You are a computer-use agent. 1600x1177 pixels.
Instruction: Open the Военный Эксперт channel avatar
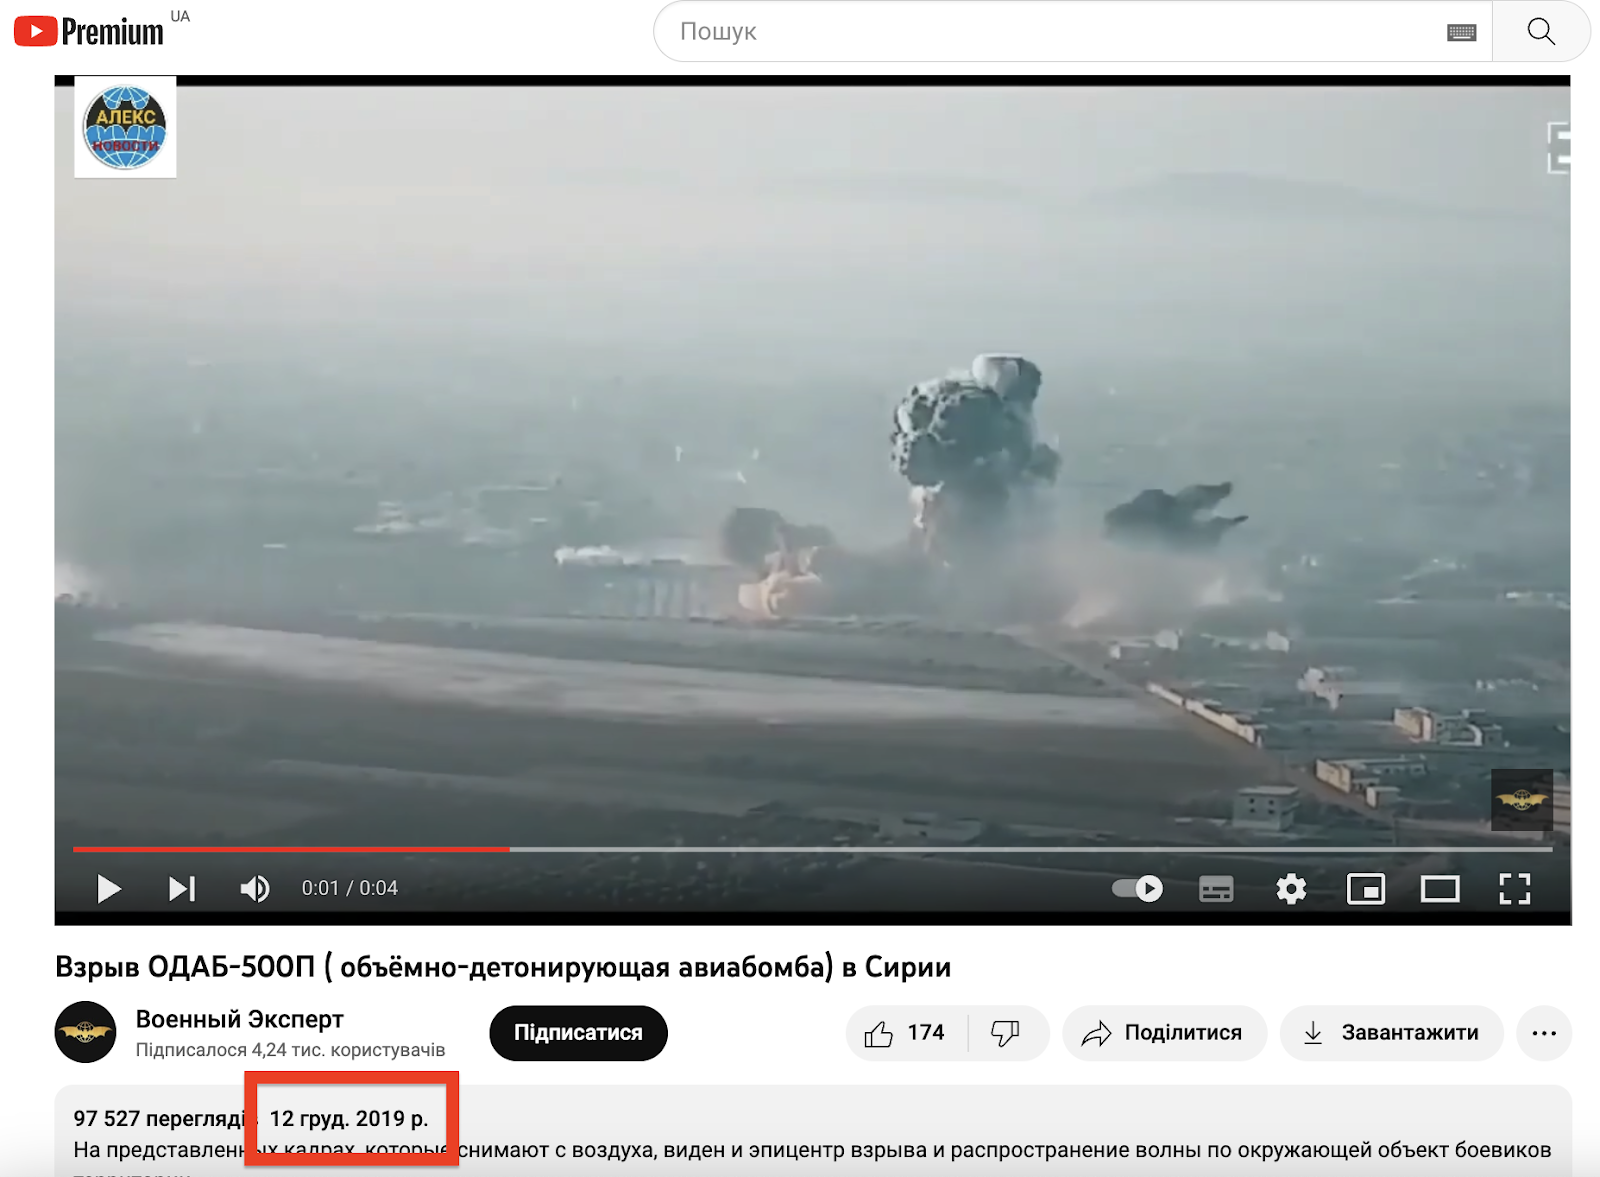[85, 1032]
